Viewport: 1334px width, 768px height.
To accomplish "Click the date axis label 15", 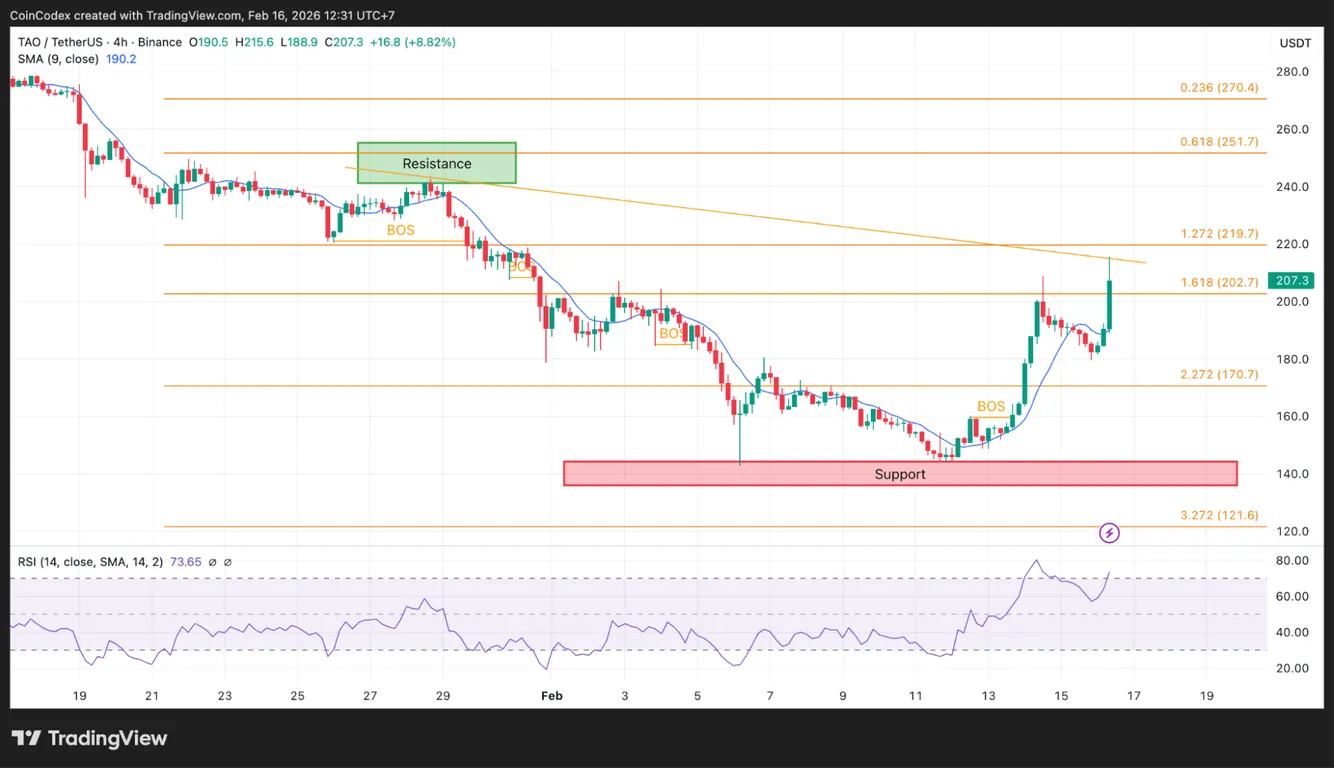I will [1061, 695].
